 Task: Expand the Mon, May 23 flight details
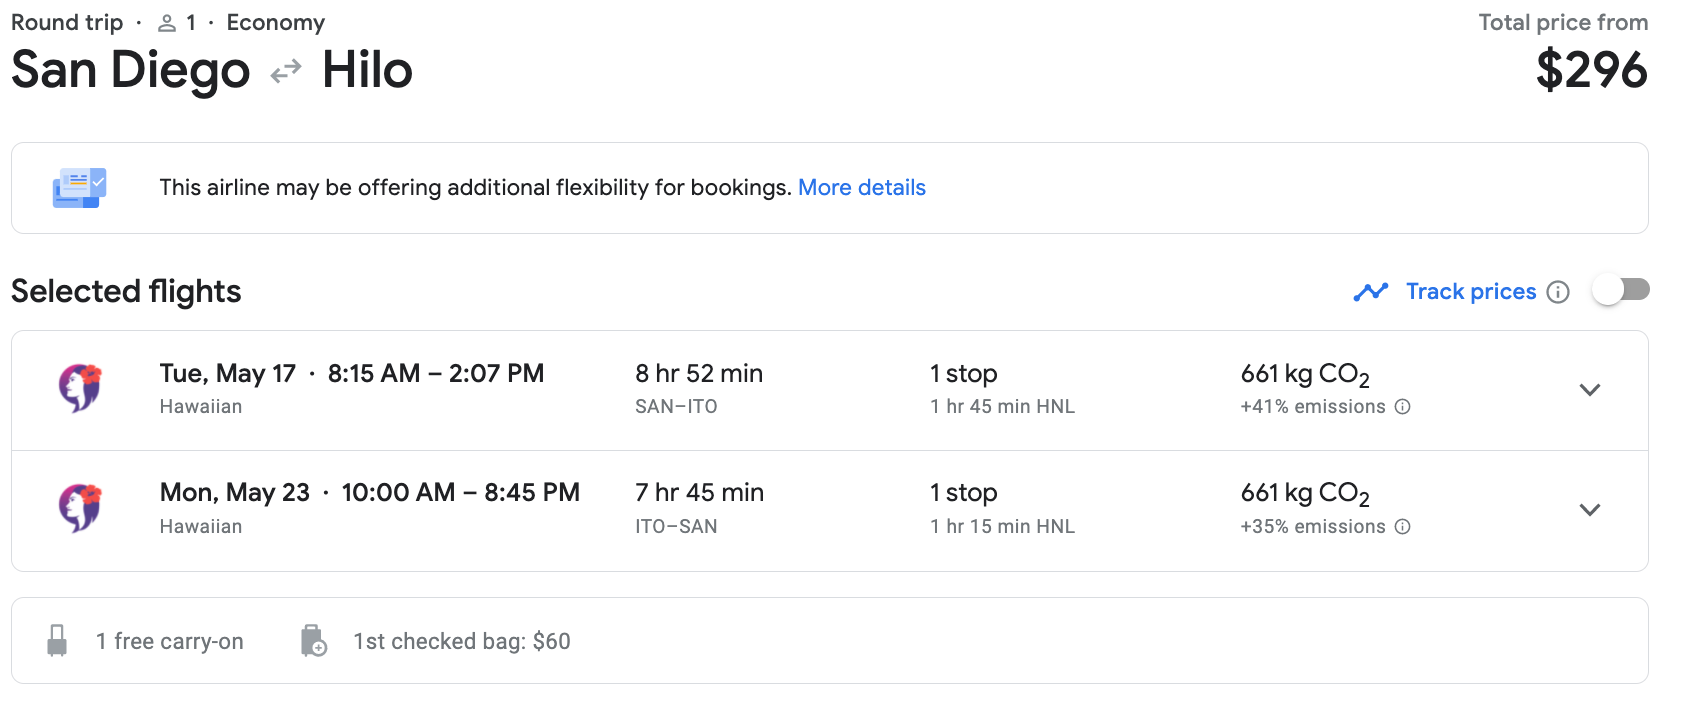[1589, 510]
